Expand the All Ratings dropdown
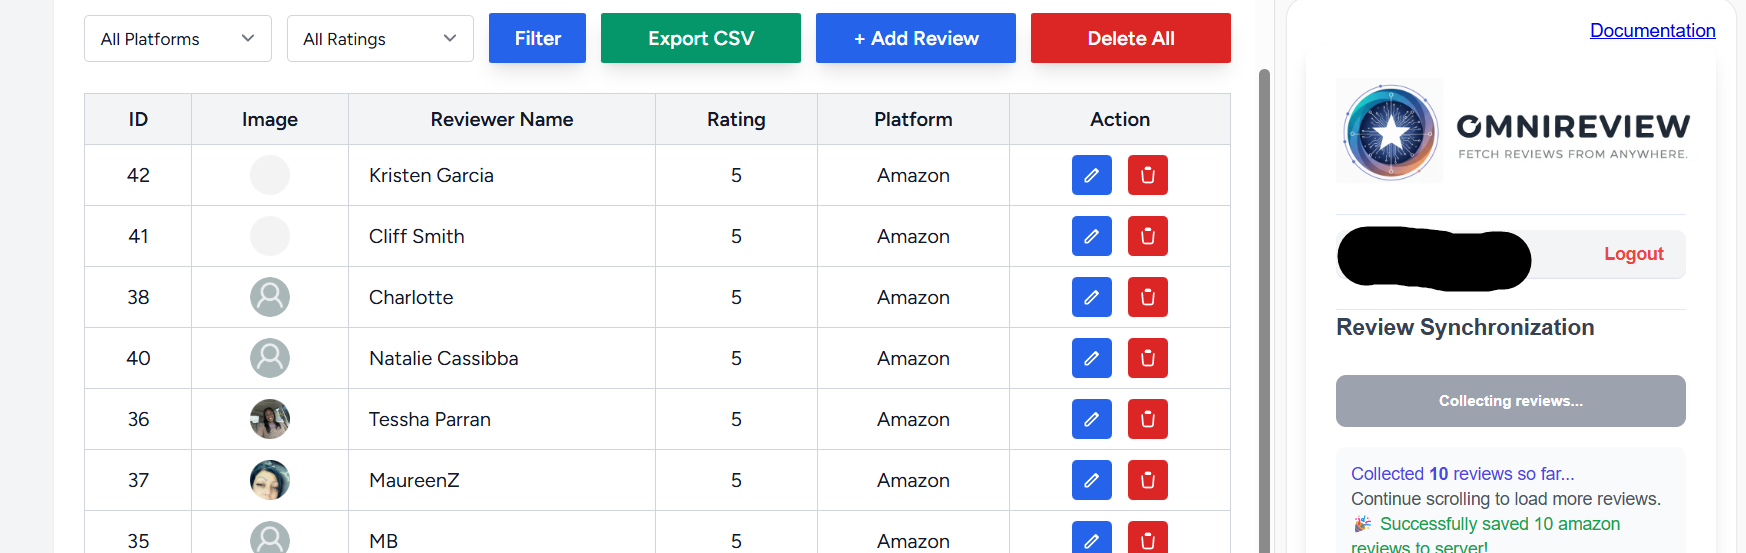The width and height of the screenshot is (1746, 553). pyautogui.click(x=380, y=39)
